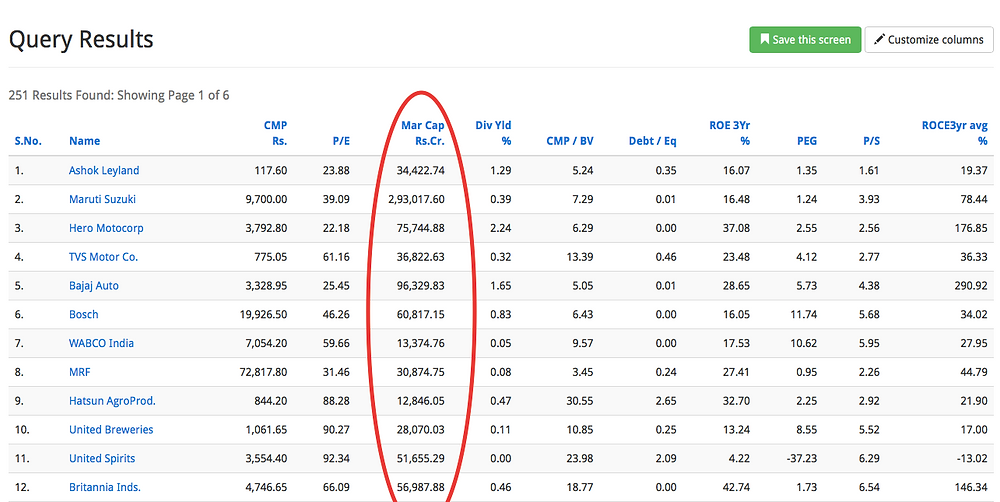
Task: Open Bosch company link
Action: (x=84, y=314)
